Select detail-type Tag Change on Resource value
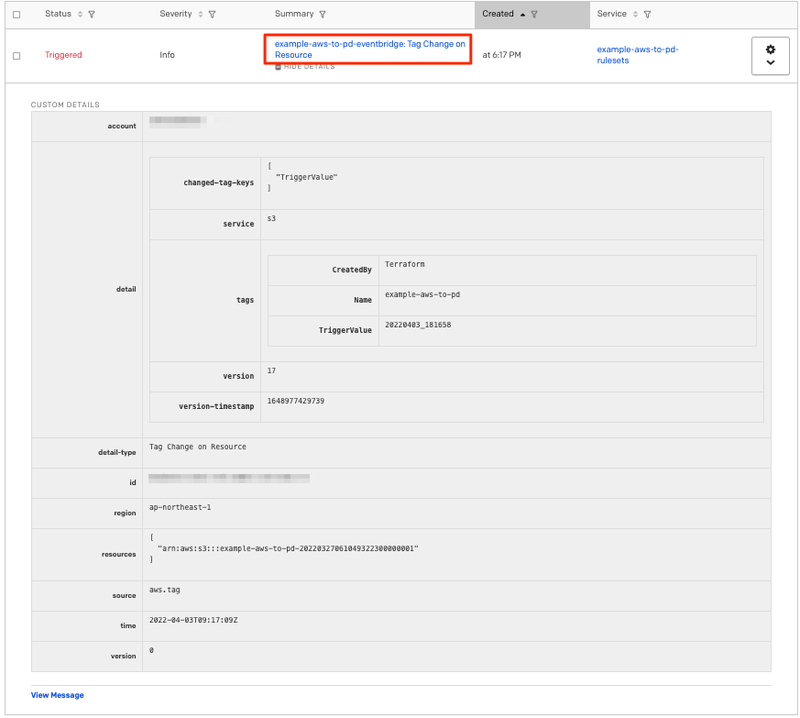Screen dimensions: 800x718 tap(197, 447)
